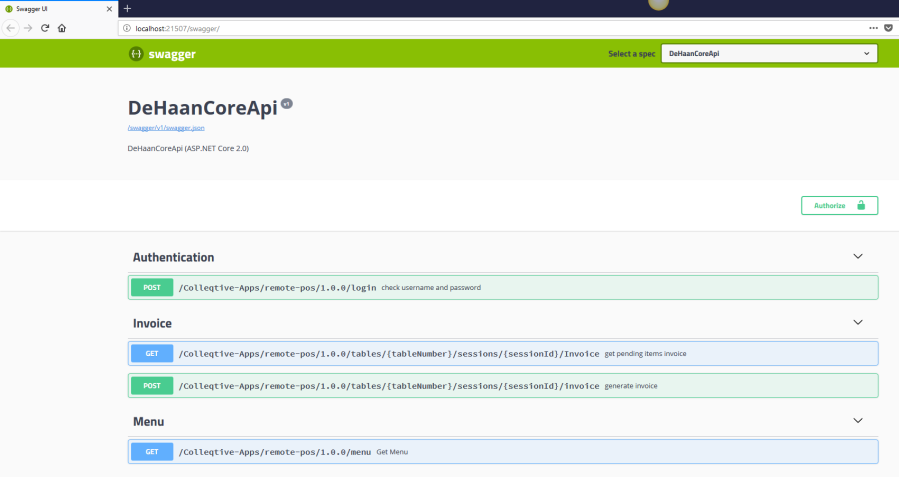
Task: Click the DeHaanCoreApi title heading
Action: (x=202, y=108)
